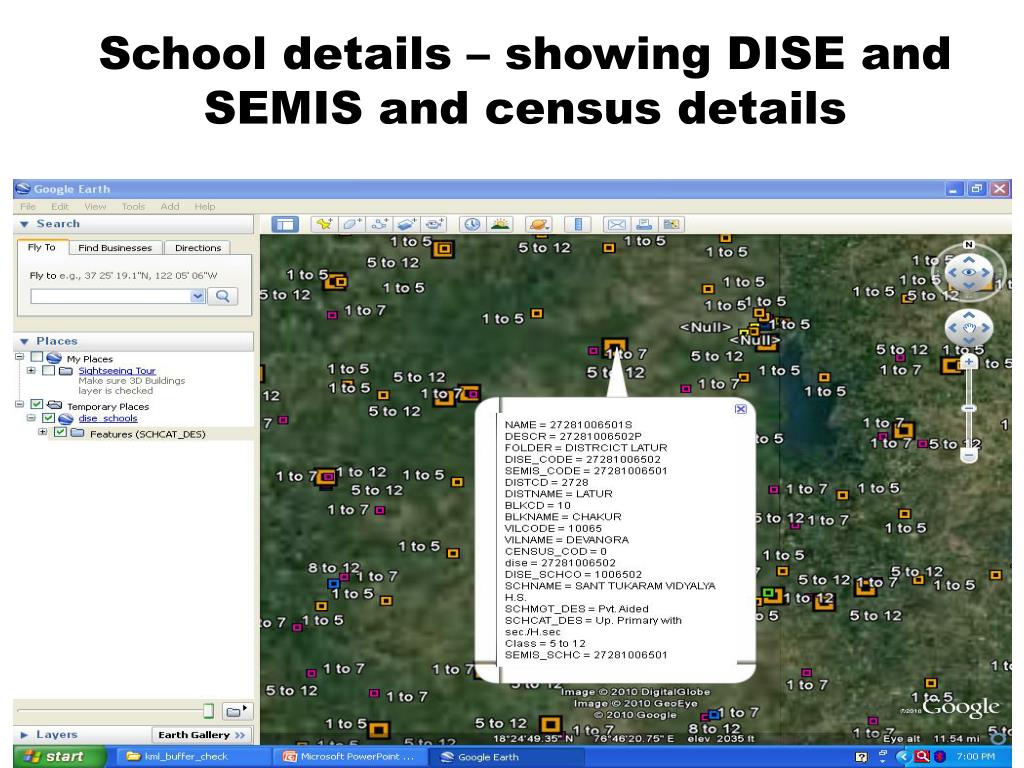This screenshot has height=768, width=1024.
Task: Expand the Features (SCHCAT_DES) folder
Action: (43, 432)
